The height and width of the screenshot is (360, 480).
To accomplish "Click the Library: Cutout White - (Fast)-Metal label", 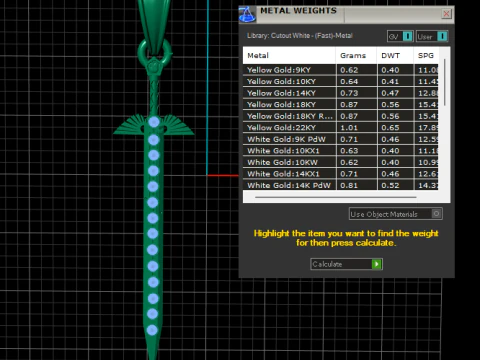I will click(x=300, y=36).
